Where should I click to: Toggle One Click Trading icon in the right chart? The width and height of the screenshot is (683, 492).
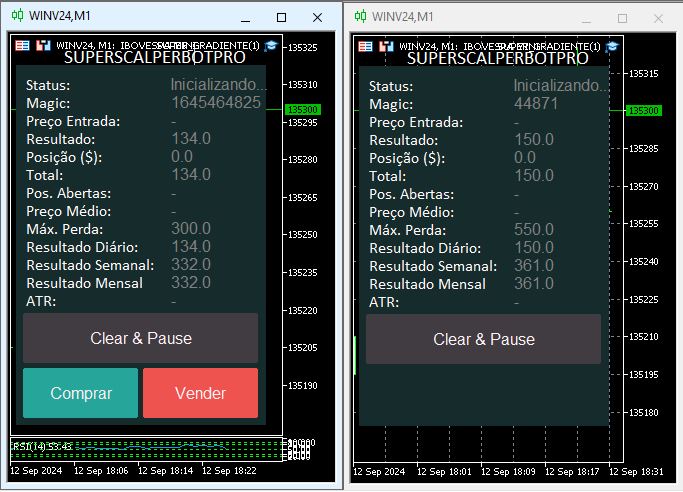[x=366, y=46]
